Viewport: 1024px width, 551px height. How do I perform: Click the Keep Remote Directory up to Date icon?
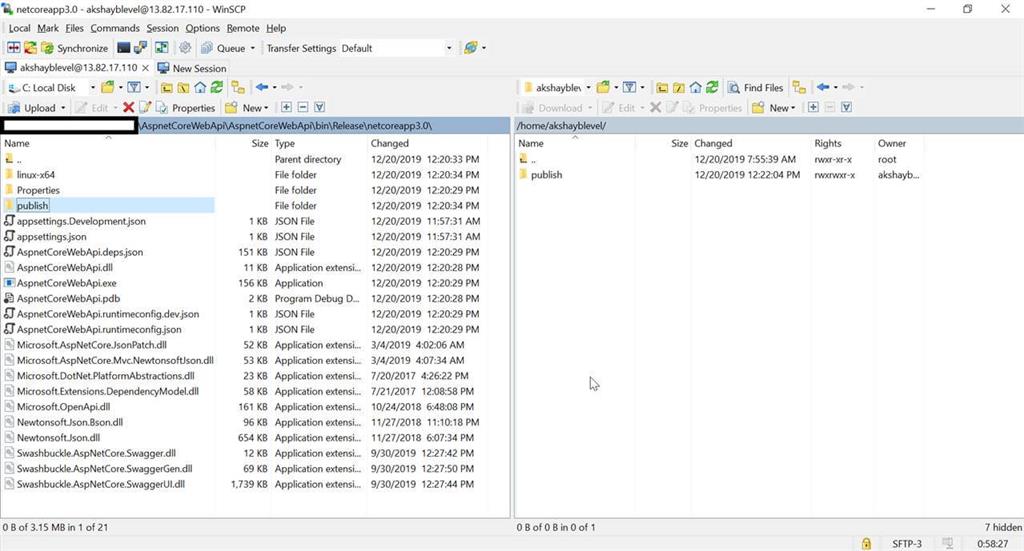point(30,48)
